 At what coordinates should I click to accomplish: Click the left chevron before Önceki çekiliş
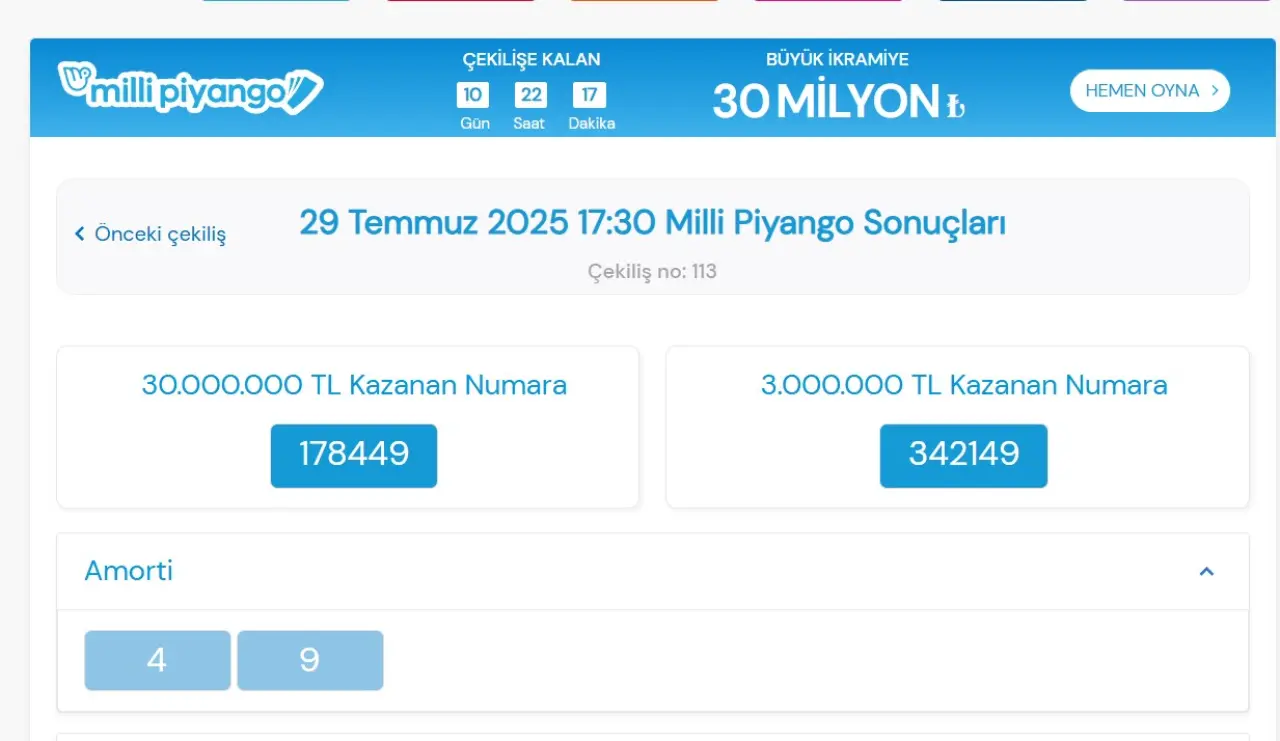coord(80,234)
